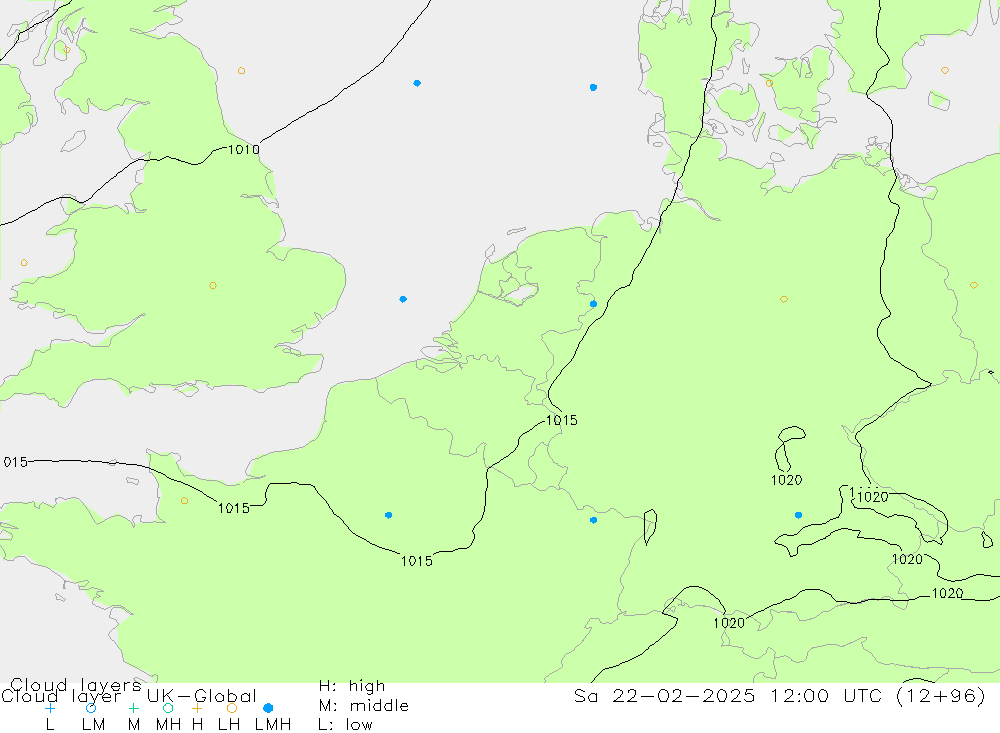The height and width of the screenshot is (733, 1000).
Task: Select the orange circle in the Baltic near Sweden
Action: pyautogui.click(x=945, y=71)
